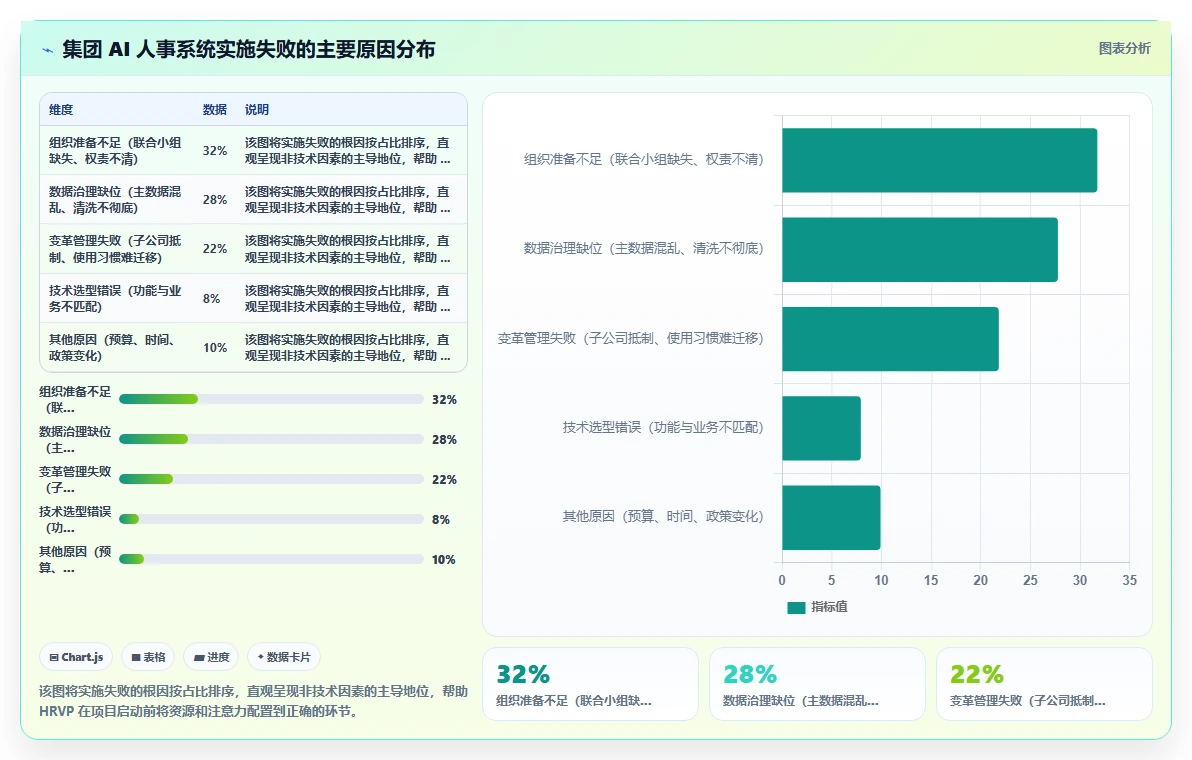This screenshot has width=1192, height=760.
Task: Select the 数据卡片 tag chip
Action: [x=284, y=657]
